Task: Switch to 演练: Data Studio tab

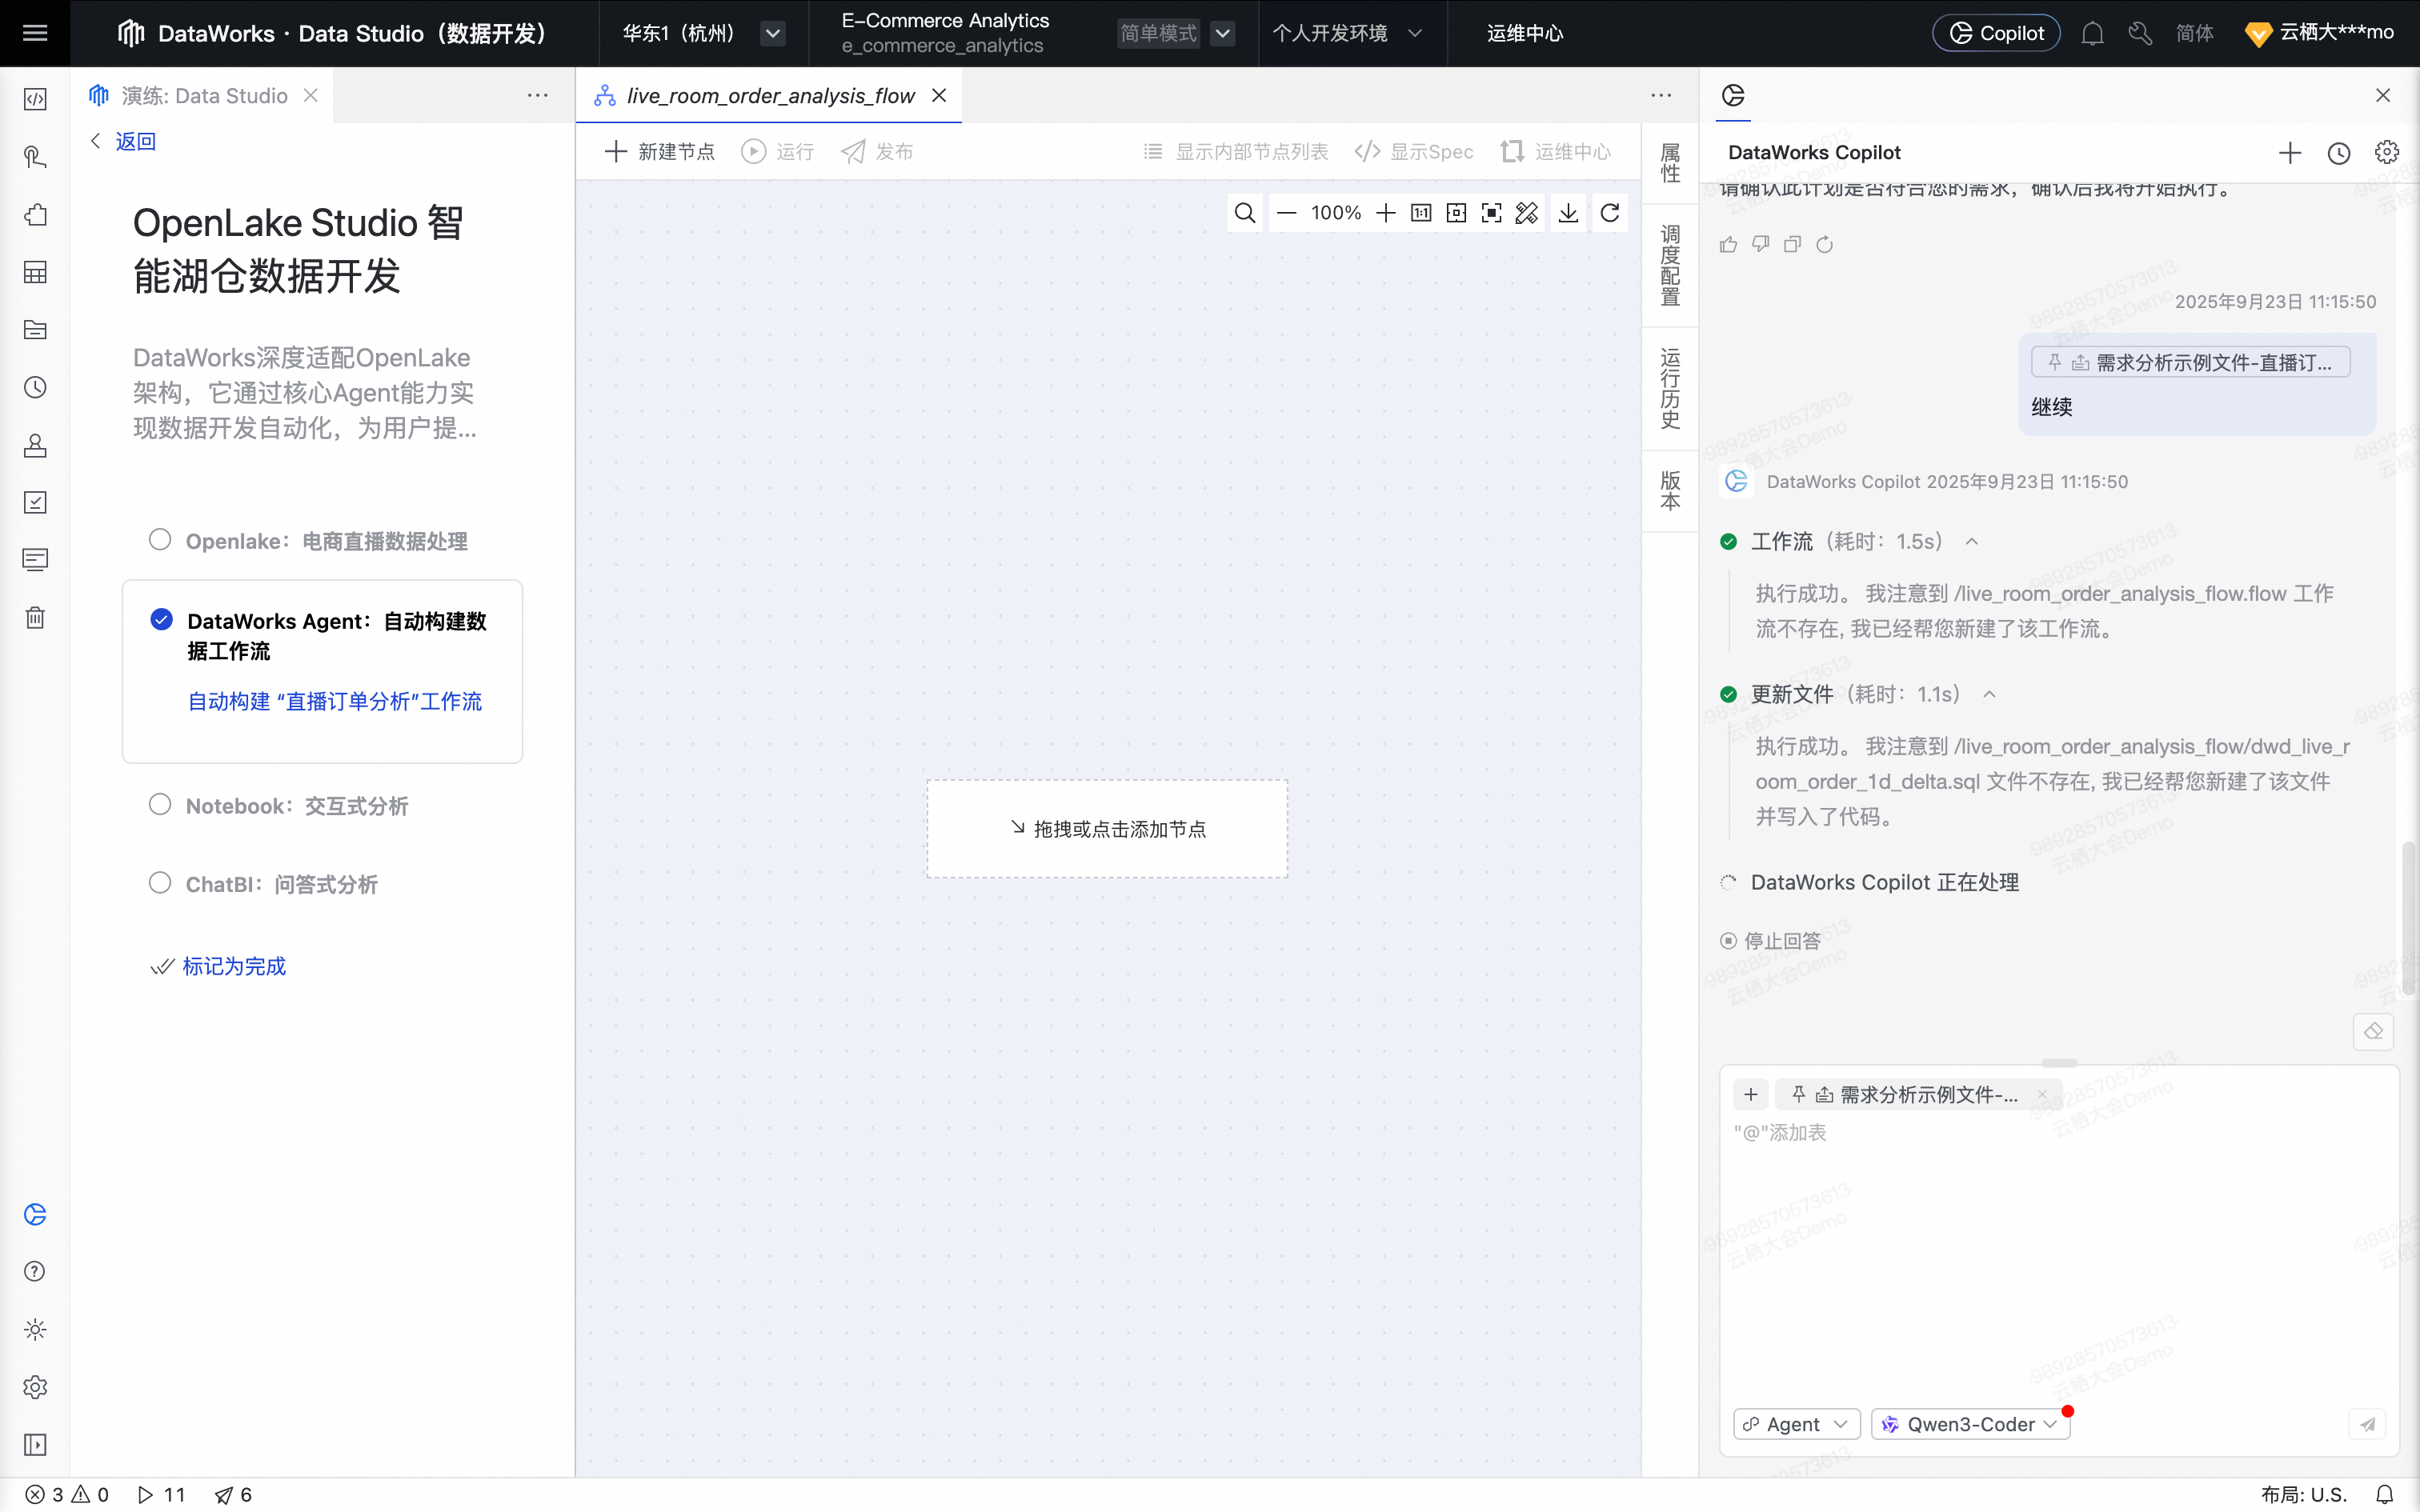Action: (x=204, y=96)
